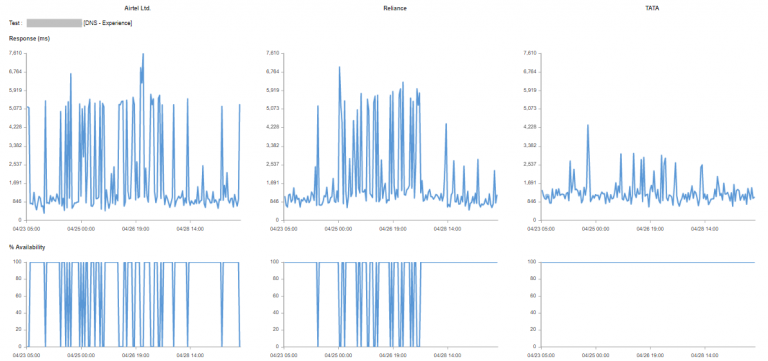Click the flat TATA availability line

648,263
